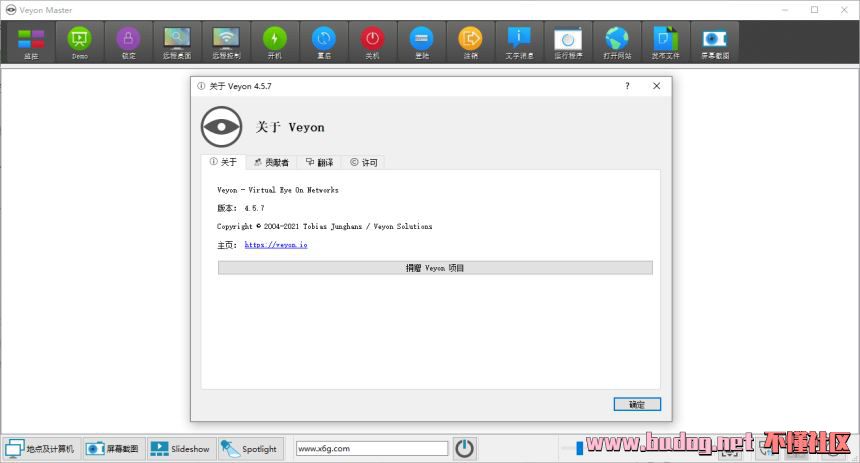Click the 打开网站 open website globe icon
This screenshot has height=463, width=860.
tap(617, 43)
